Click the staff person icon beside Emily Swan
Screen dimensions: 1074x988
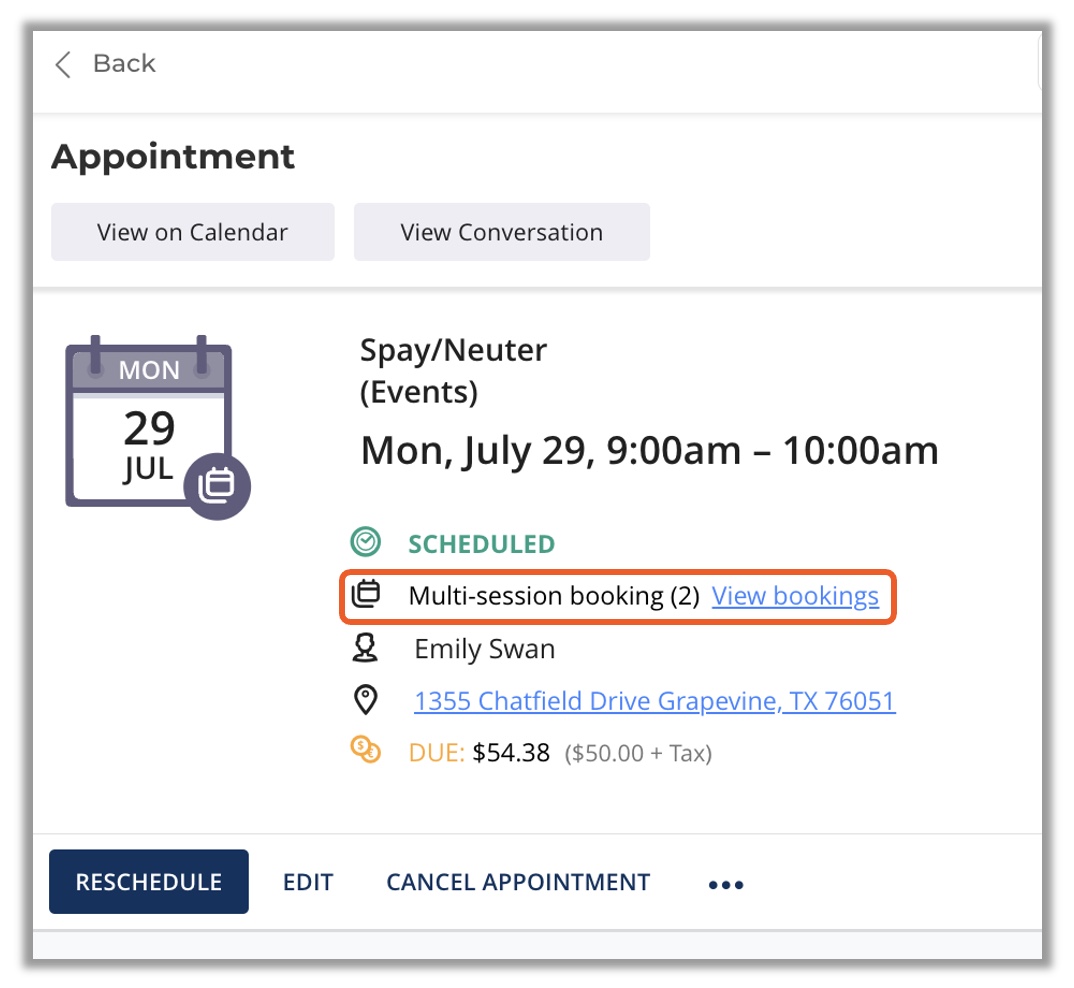pyautogui.click(x=366, y=649)
